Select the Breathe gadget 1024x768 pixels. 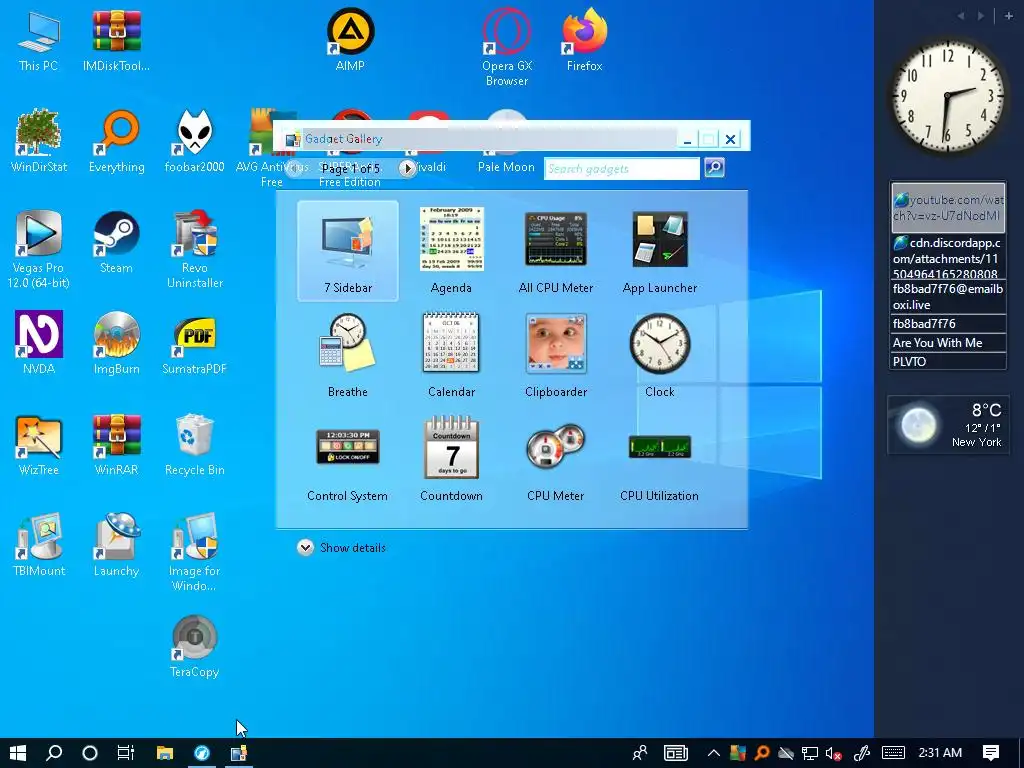click(x=347, y=355)
